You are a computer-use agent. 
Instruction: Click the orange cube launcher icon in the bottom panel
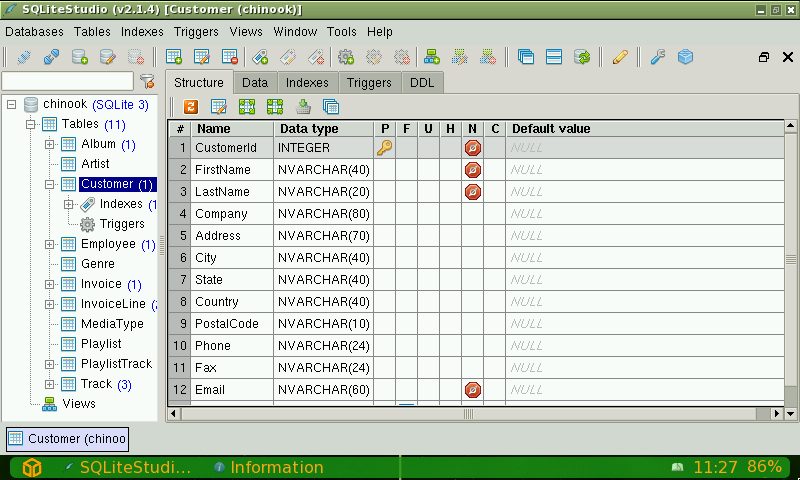pos(32,467)
